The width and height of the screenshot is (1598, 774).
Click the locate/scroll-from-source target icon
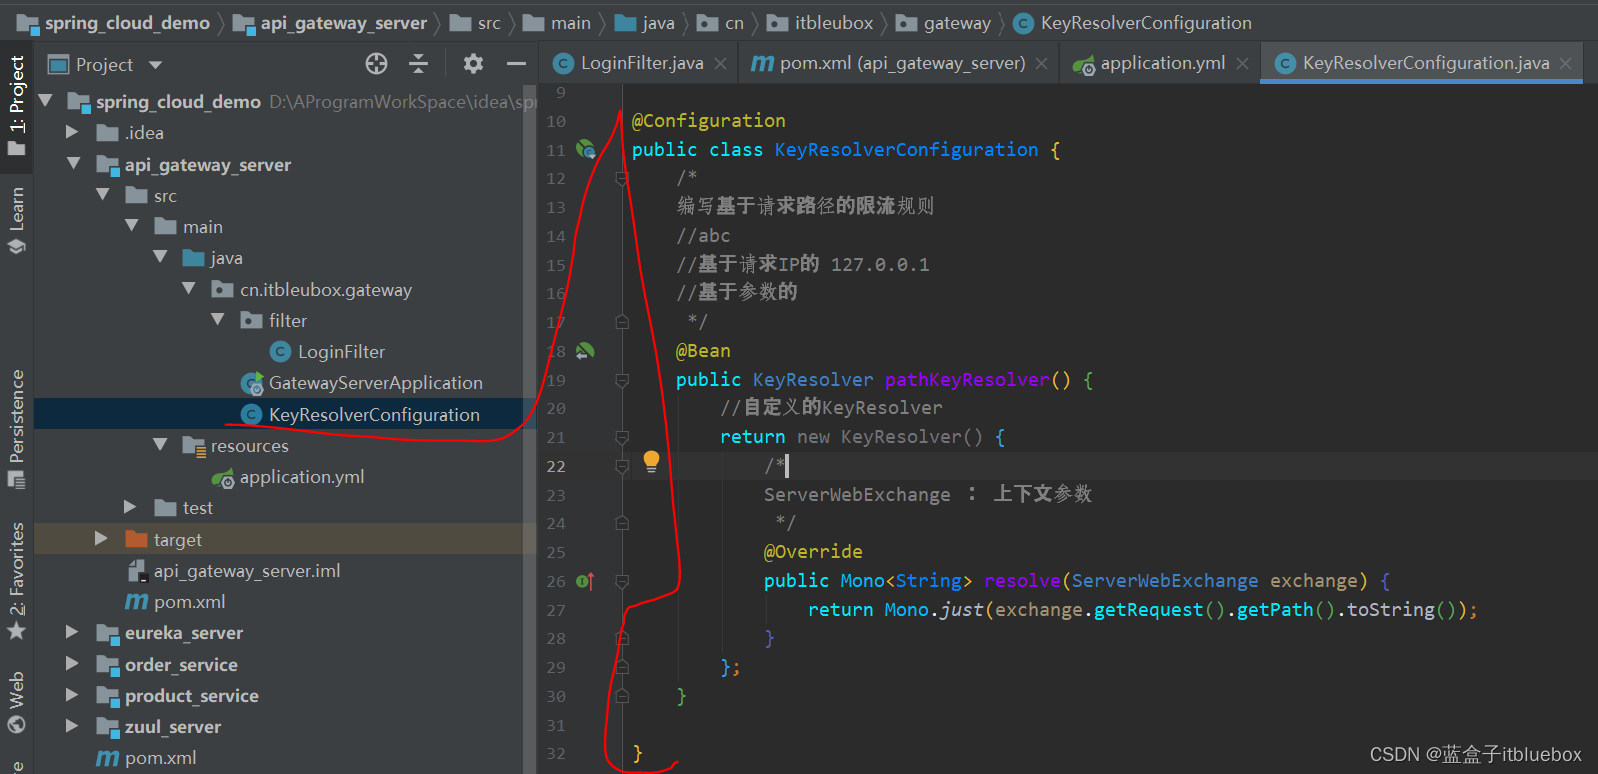[376, 64]
